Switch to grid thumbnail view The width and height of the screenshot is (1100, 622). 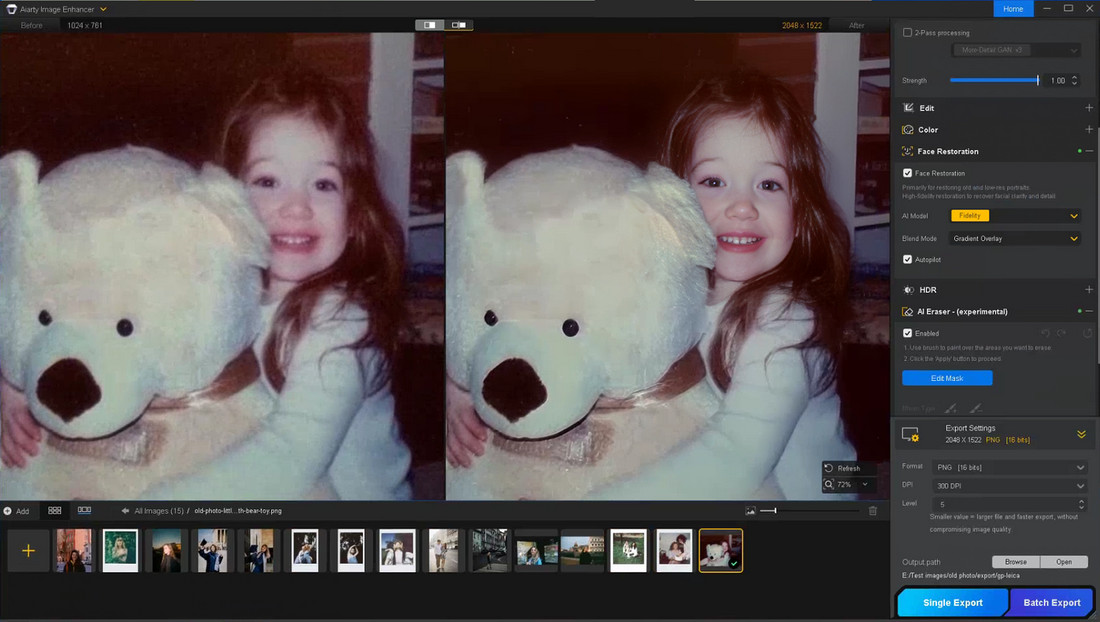(55, 511)
